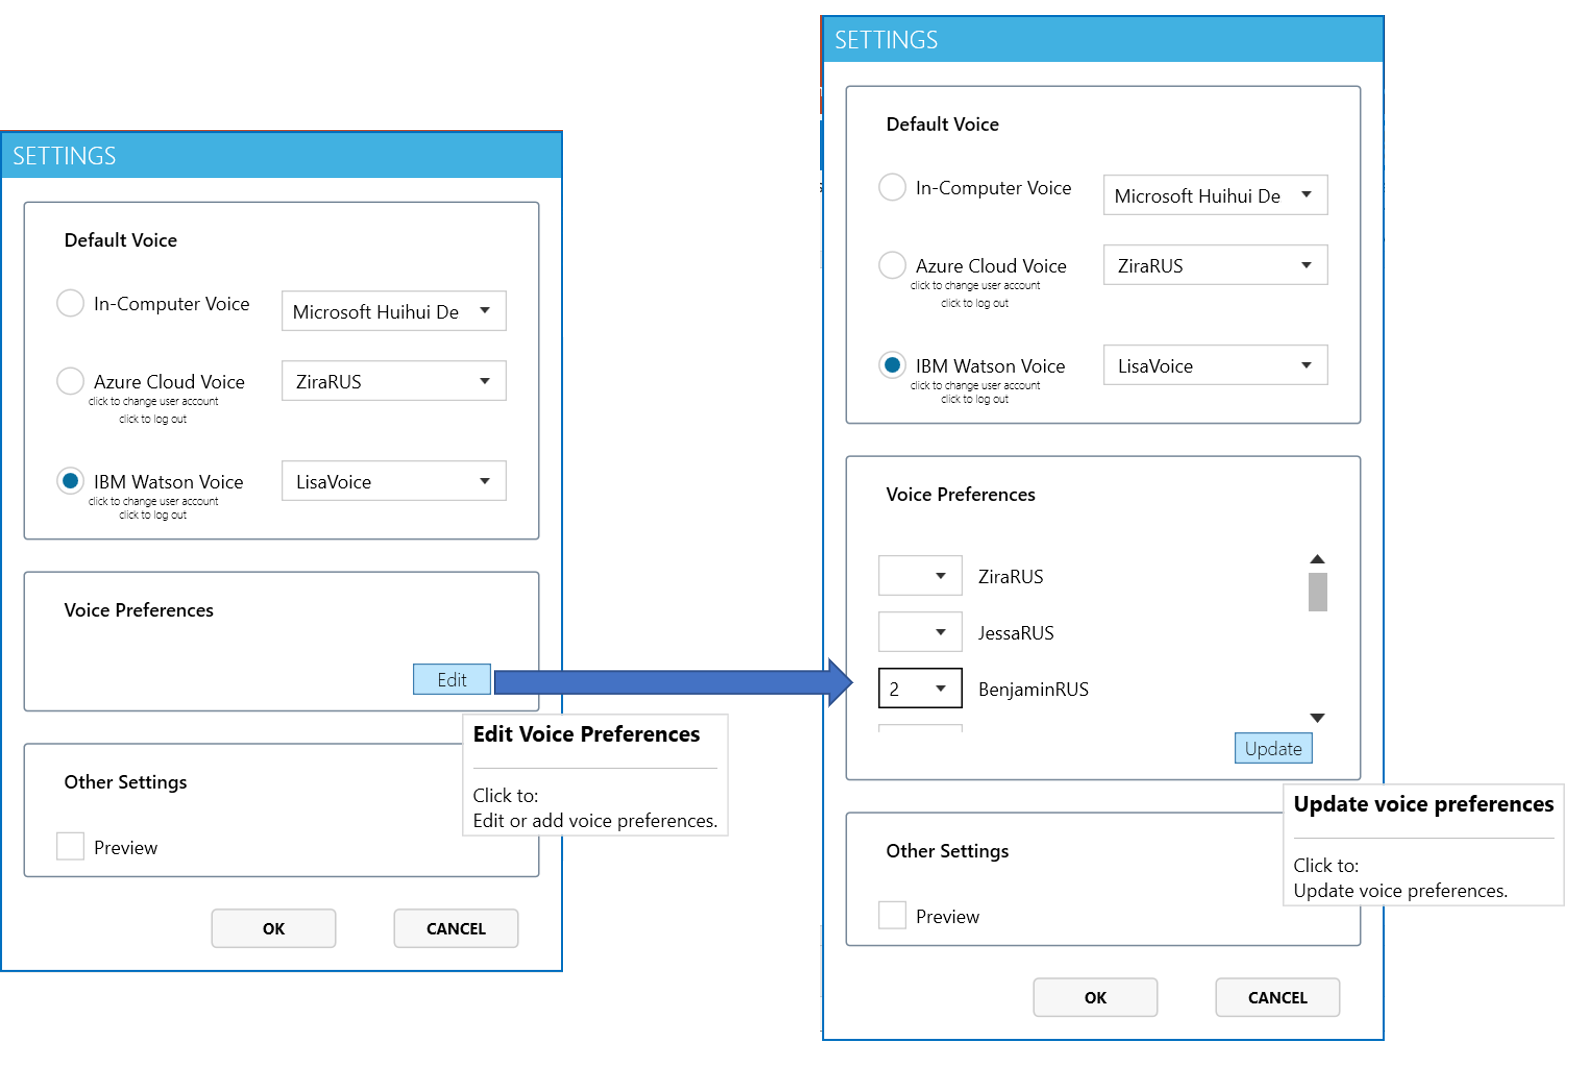
Task: Select In-Computer Voice radio in left dialog
Action: coord(70,304)
